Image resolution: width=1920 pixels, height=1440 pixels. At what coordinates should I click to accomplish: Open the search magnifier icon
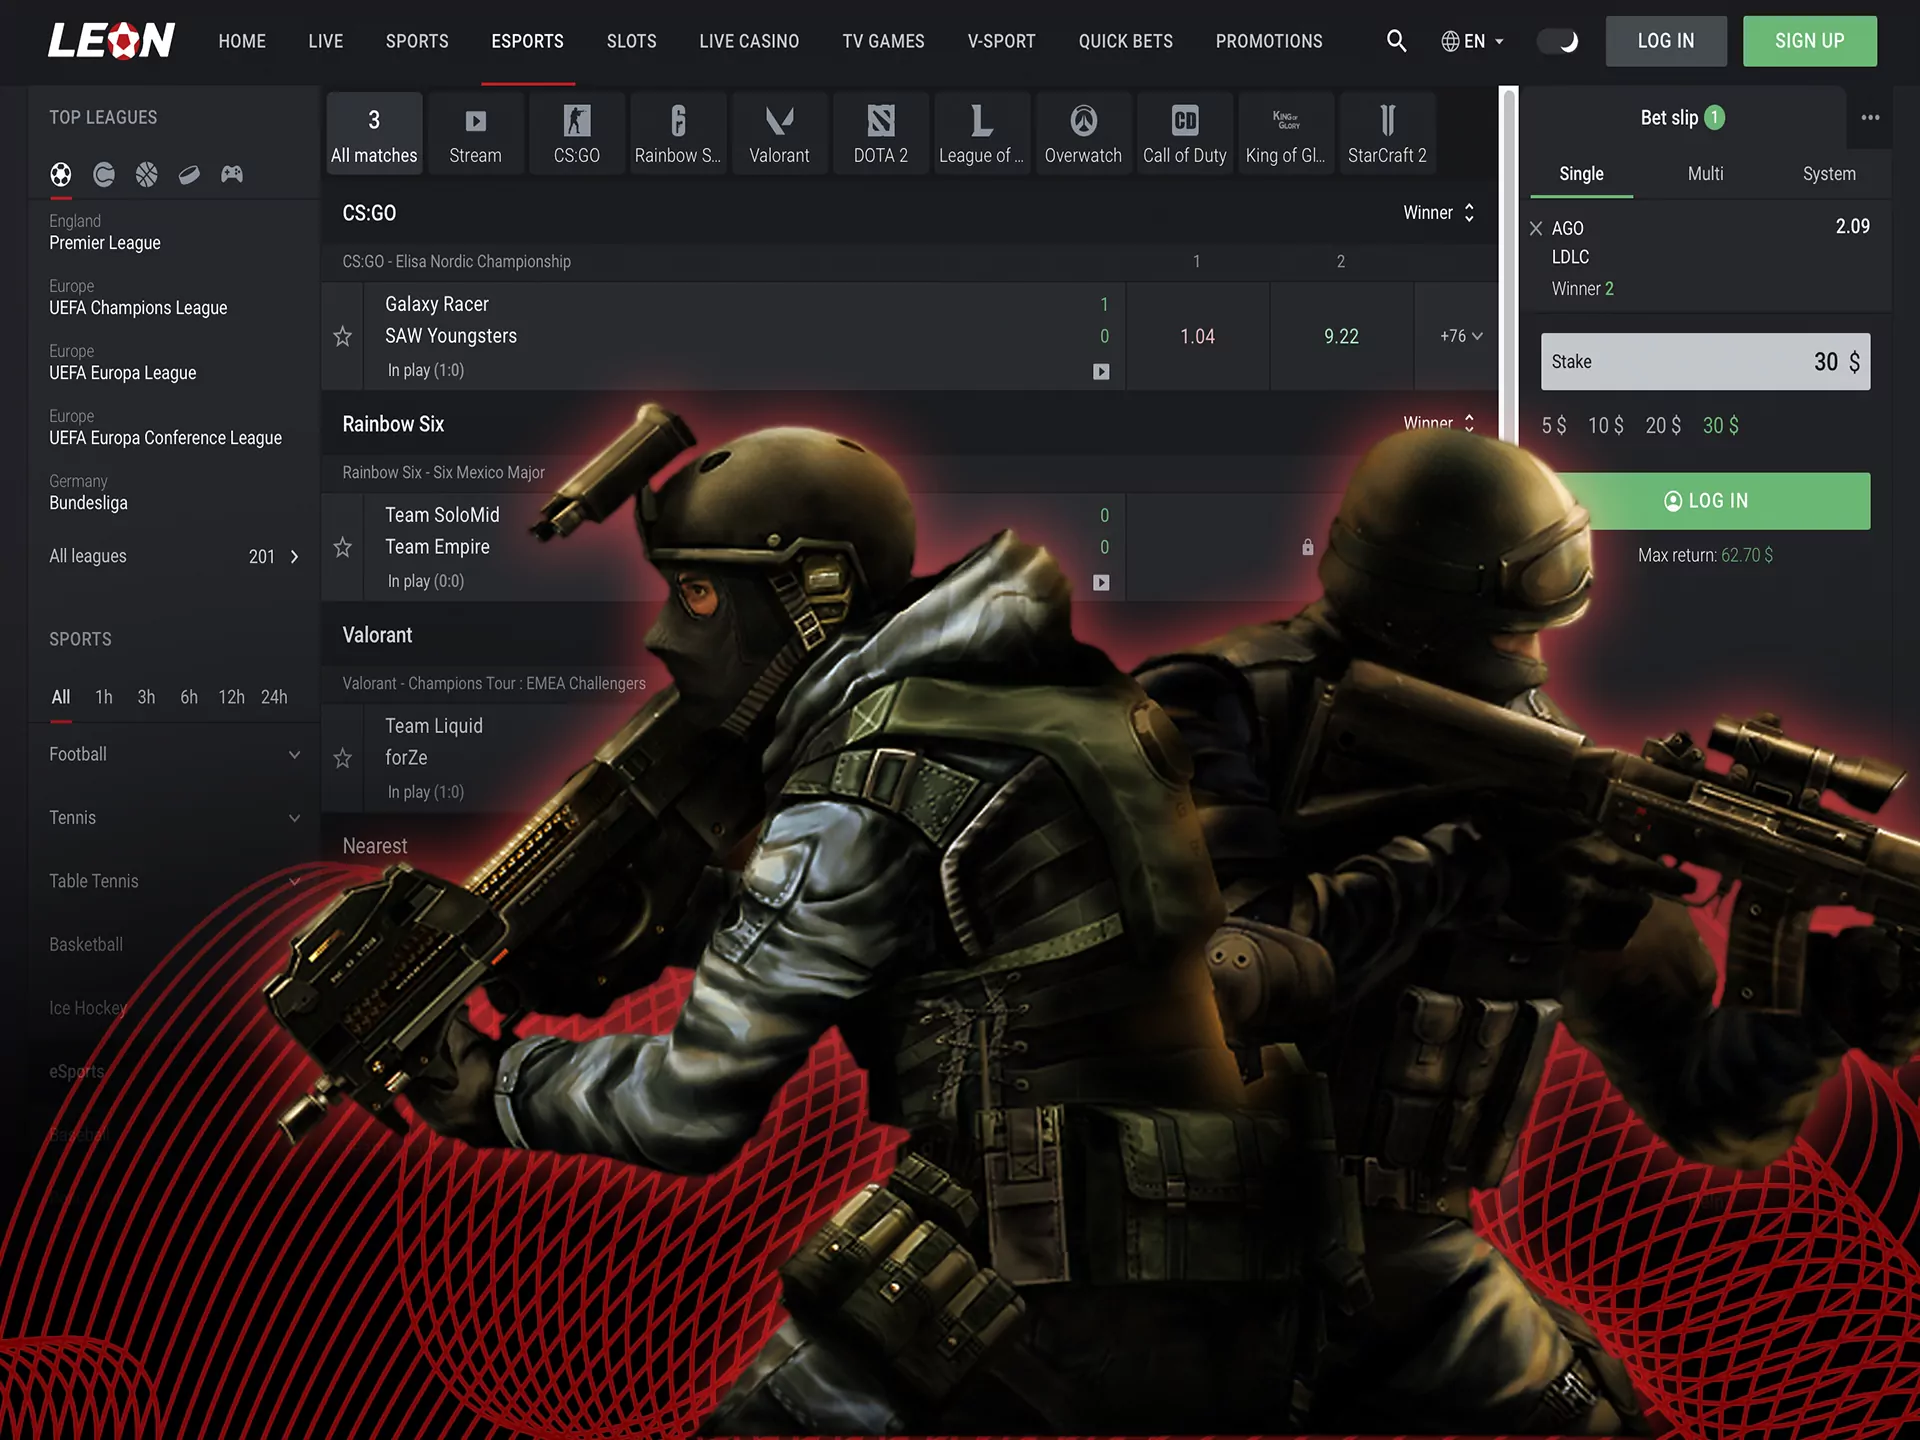[1396, 41]
